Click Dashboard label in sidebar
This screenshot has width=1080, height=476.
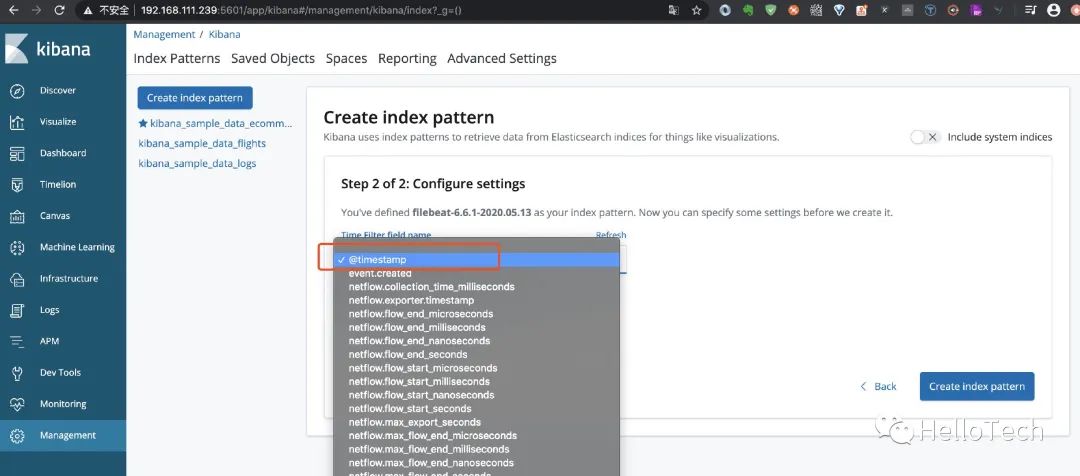[x=63, y=154]
